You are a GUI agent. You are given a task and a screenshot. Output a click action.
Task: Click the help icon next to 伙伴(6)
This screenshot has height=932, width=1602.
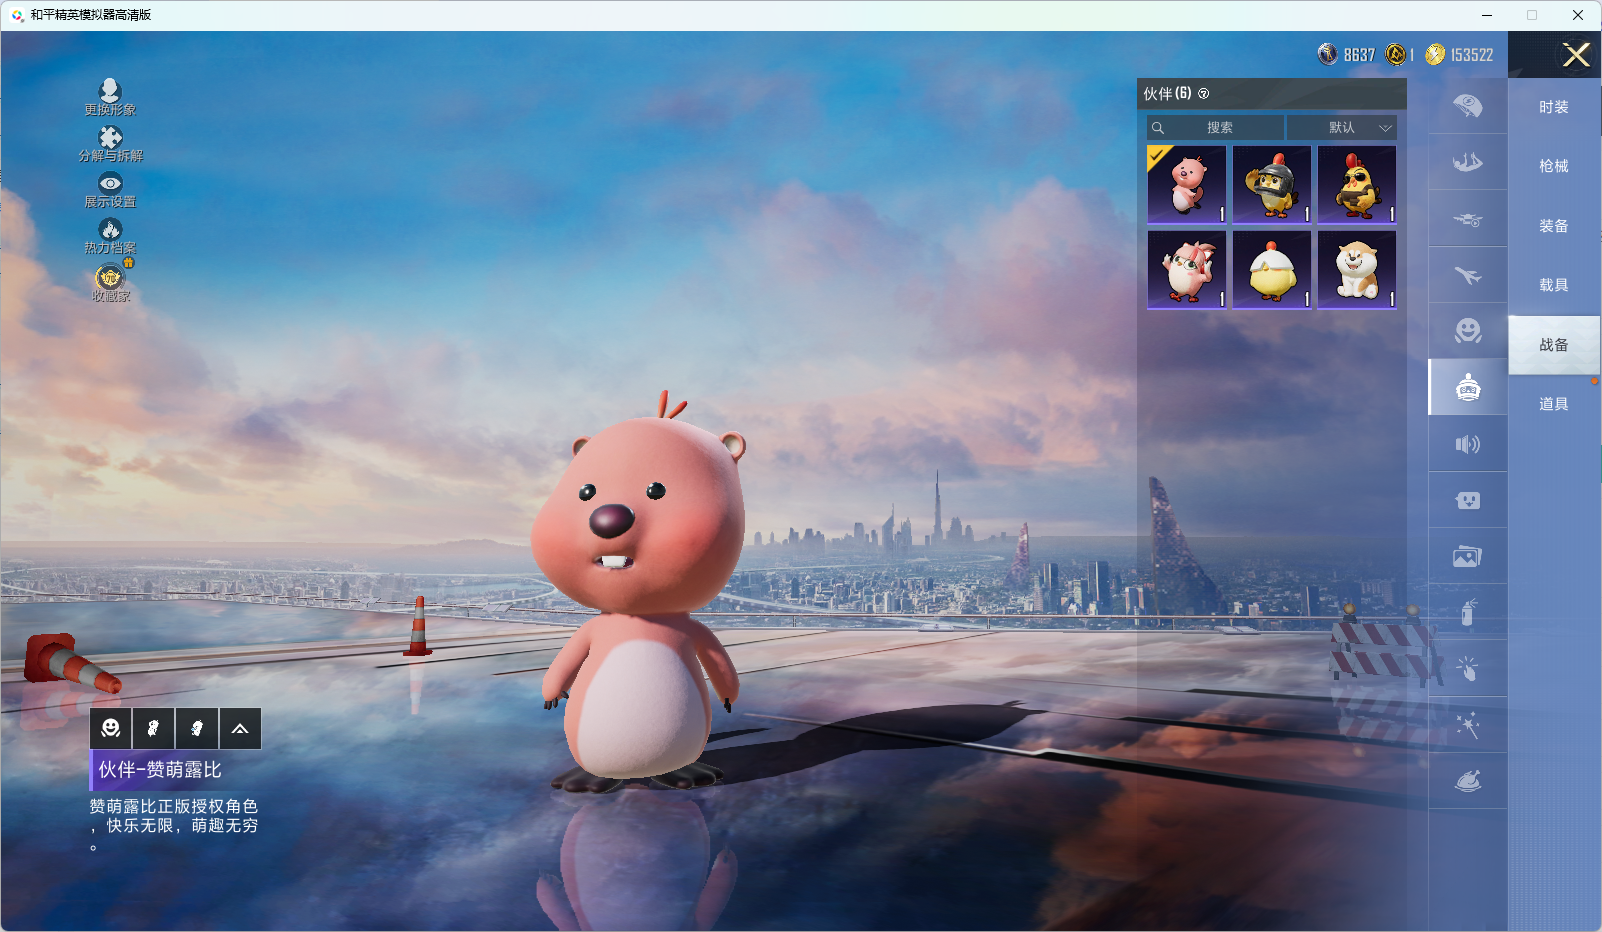[x=1204, y=94]
